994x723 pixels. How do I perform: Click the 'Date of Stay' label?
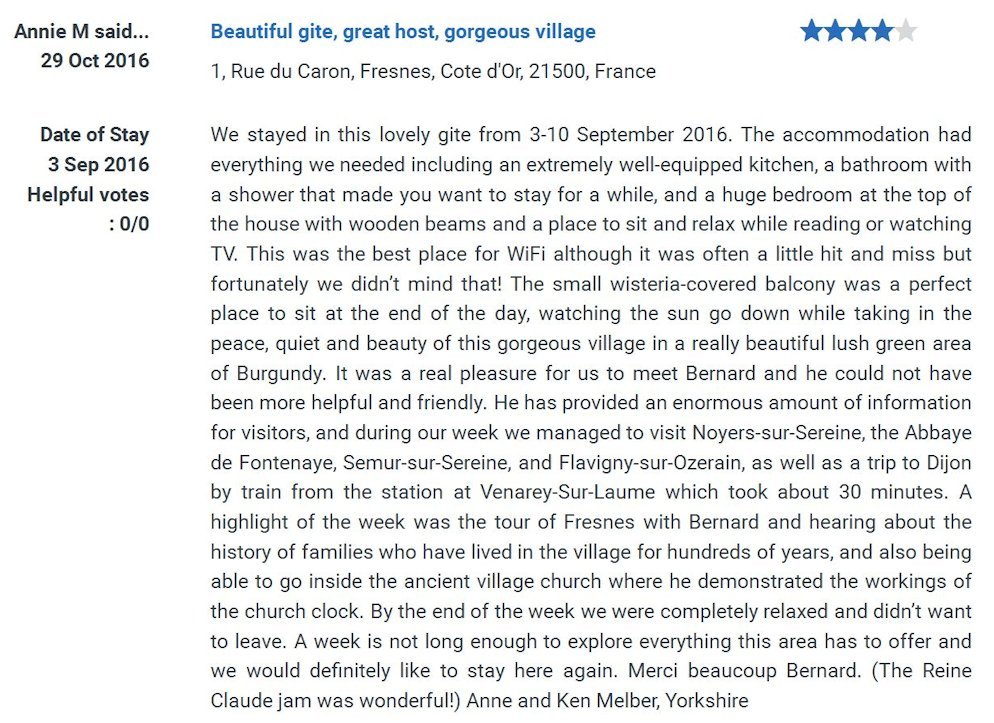(94, 135)
